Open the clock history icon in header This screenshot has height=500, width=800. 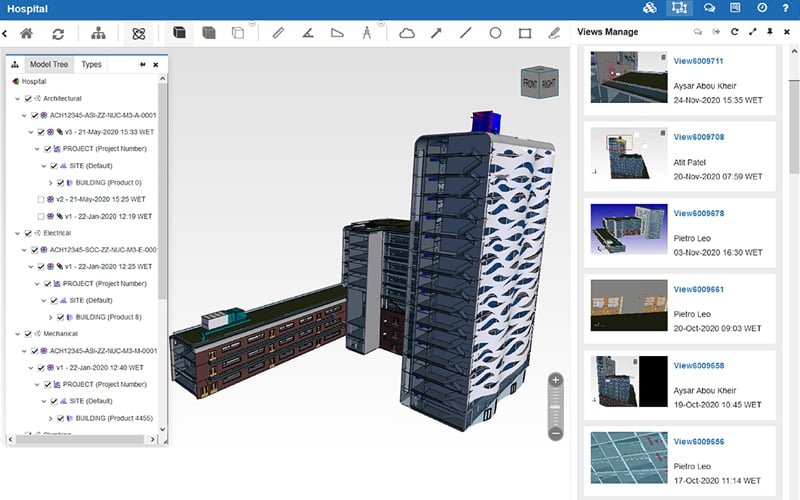click(x=762, y=8)
